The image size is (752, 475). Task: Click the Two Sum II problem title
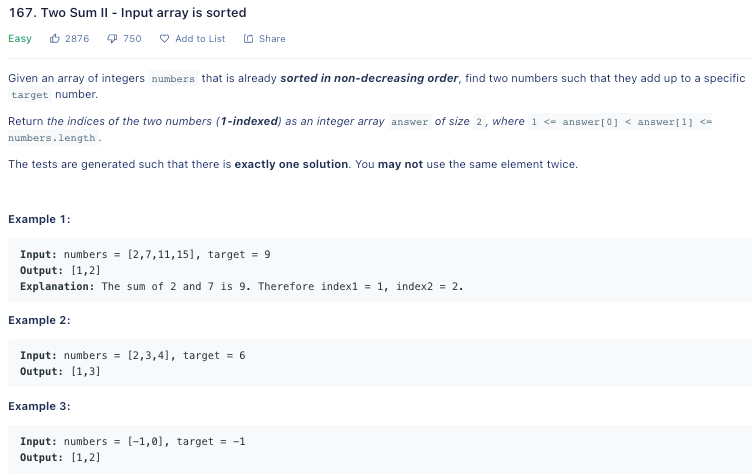coord(127,13)
